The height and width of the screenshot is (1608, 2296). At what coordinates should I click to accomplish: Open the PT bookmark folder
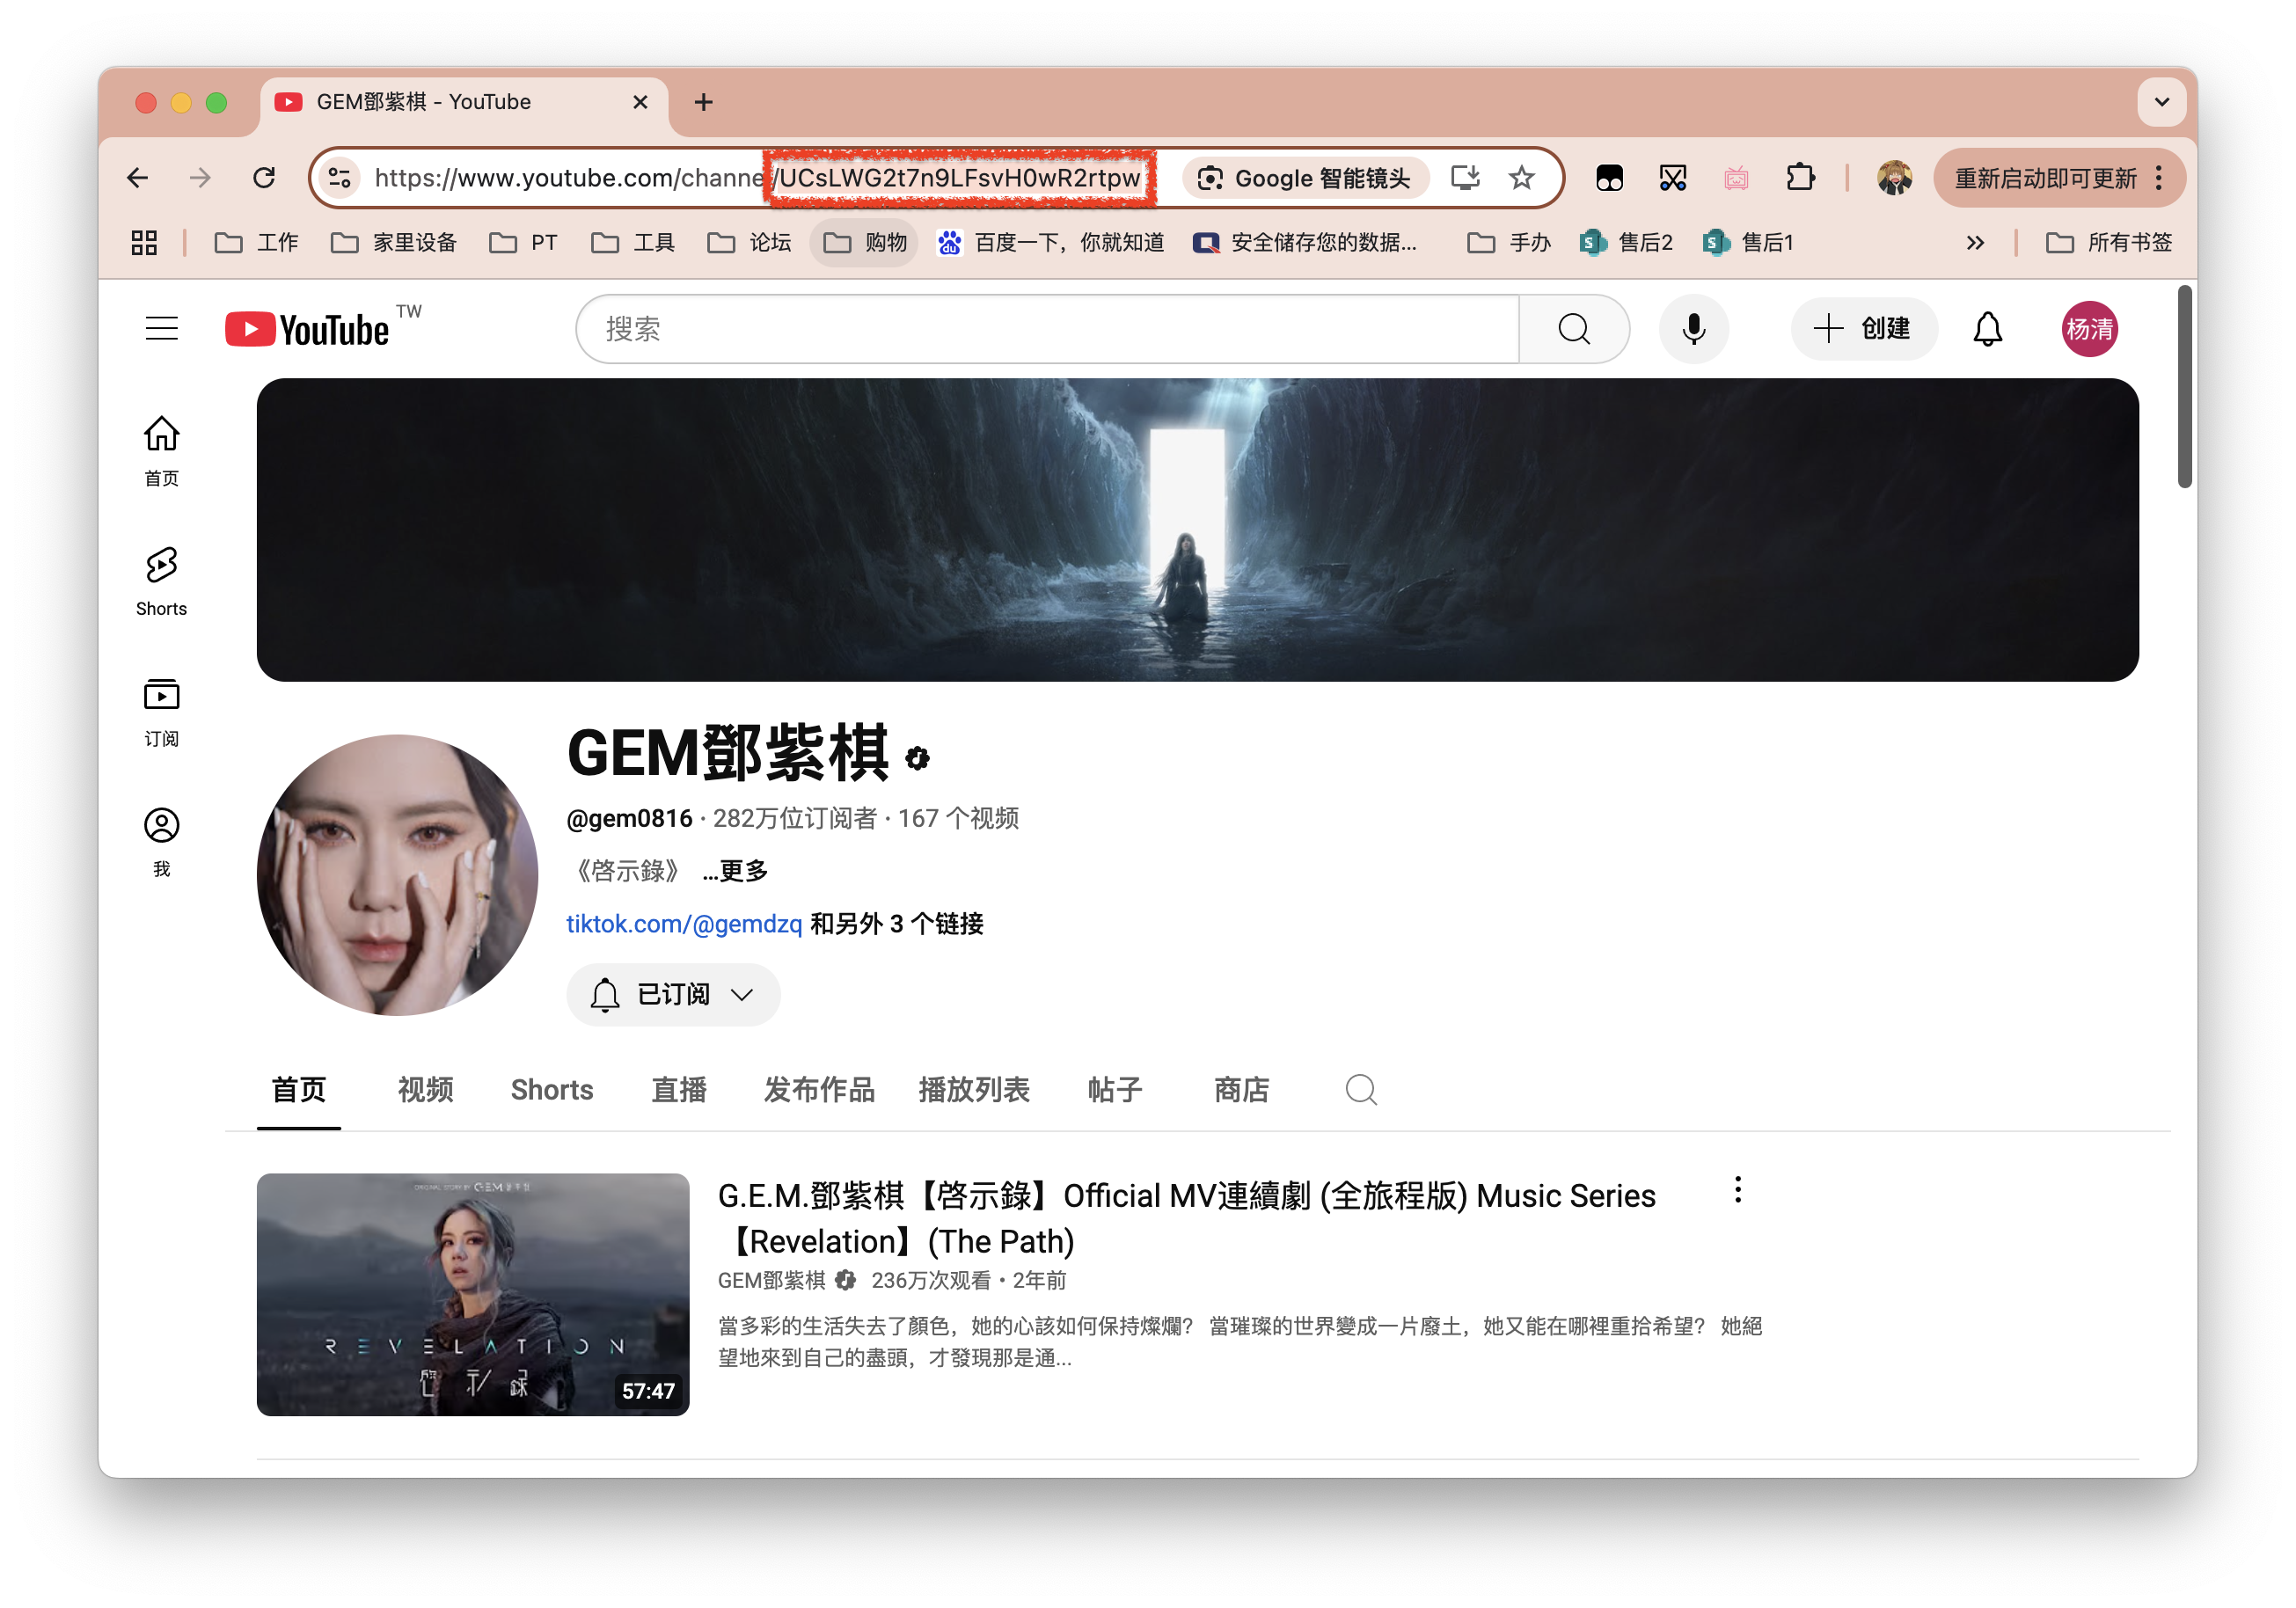[x=523, y=242]
